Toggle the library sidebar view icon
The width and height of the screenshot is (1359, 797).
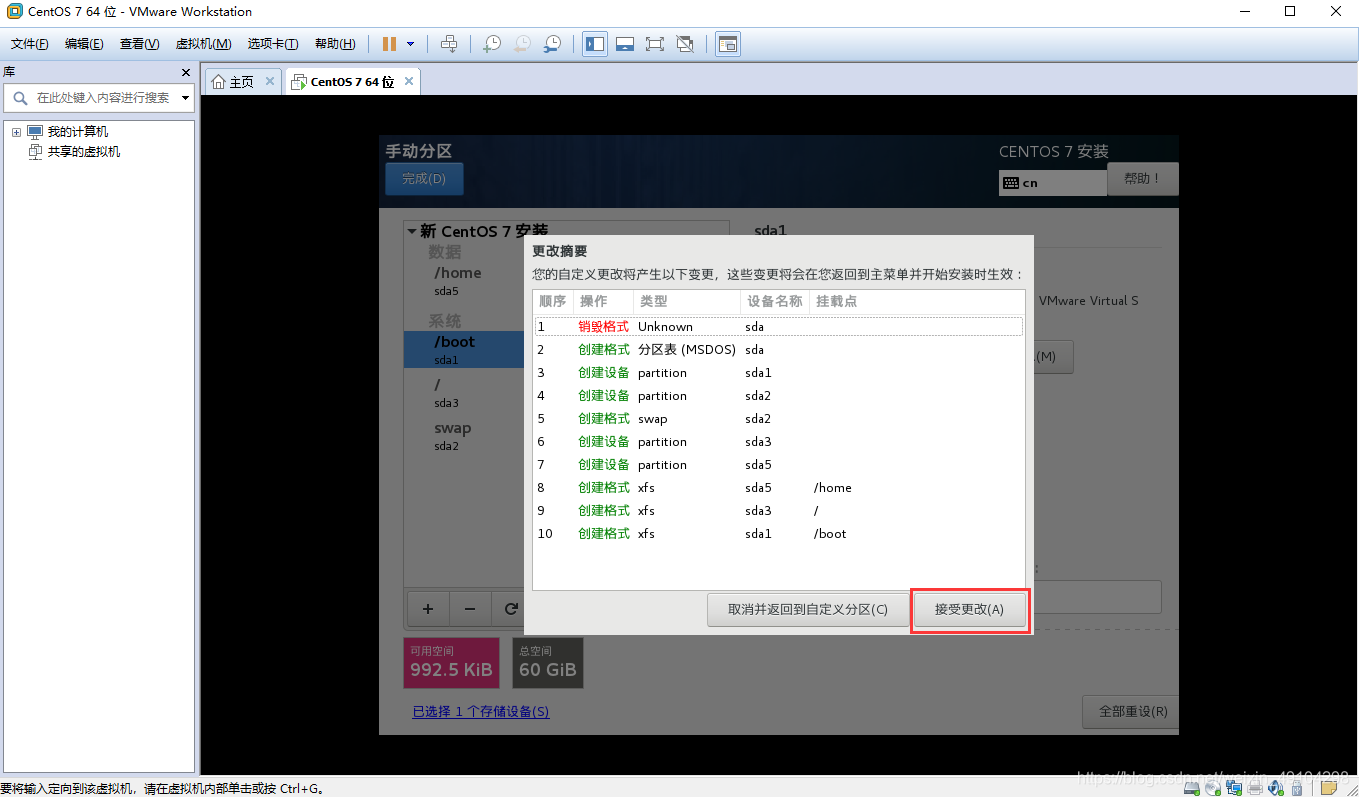(595, 44)
